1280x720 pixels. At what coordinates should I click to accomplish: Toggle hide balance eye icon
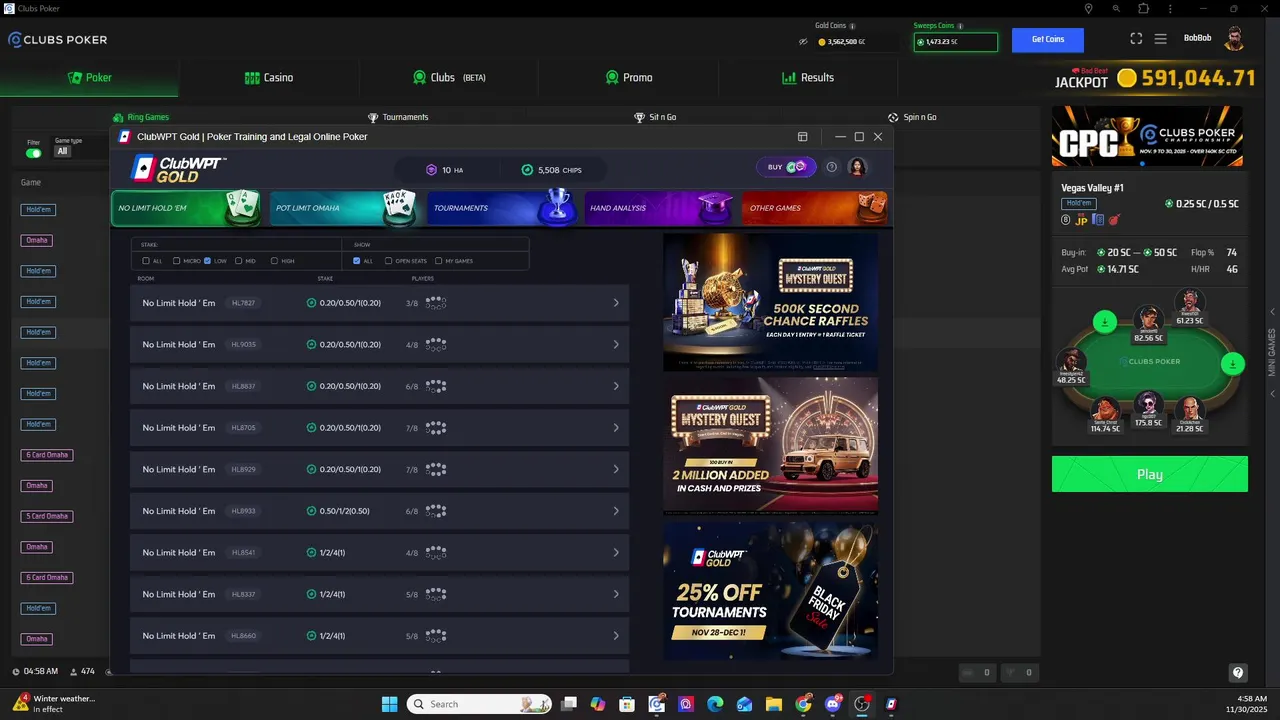802,42
